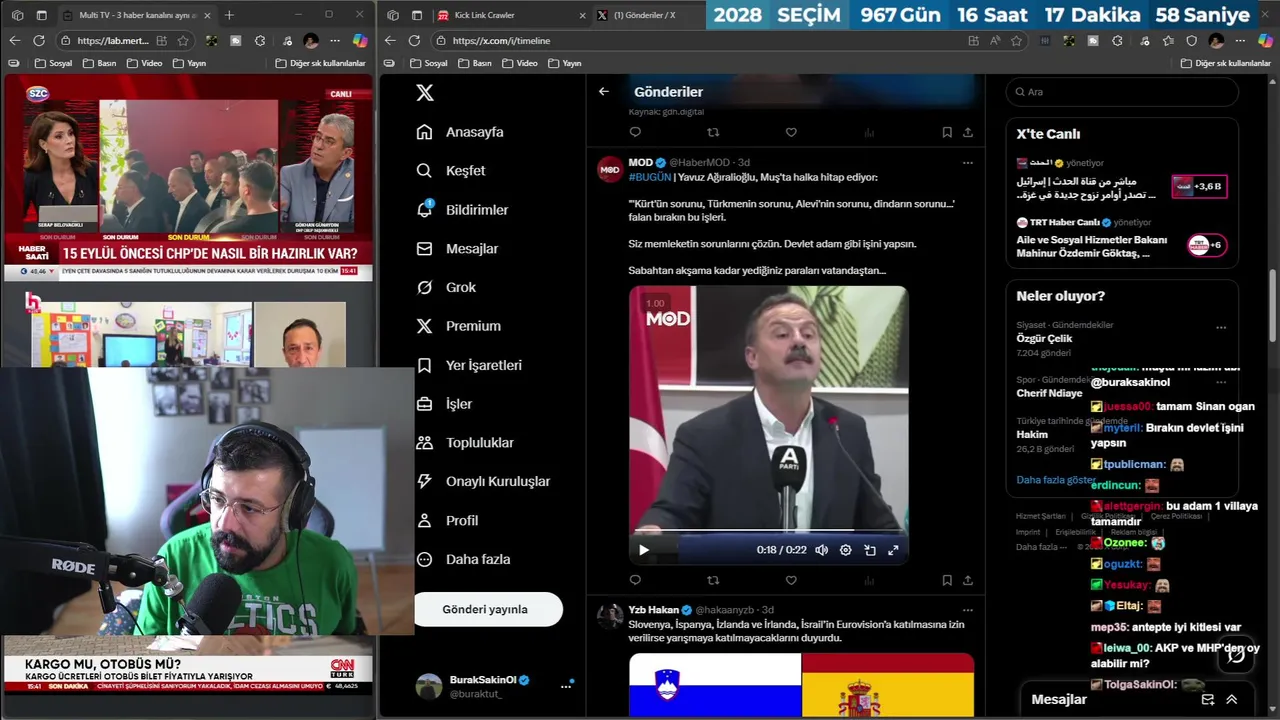Reply to the MOD post
Screen dimensions: 1280x720
(x=635, y=580)
